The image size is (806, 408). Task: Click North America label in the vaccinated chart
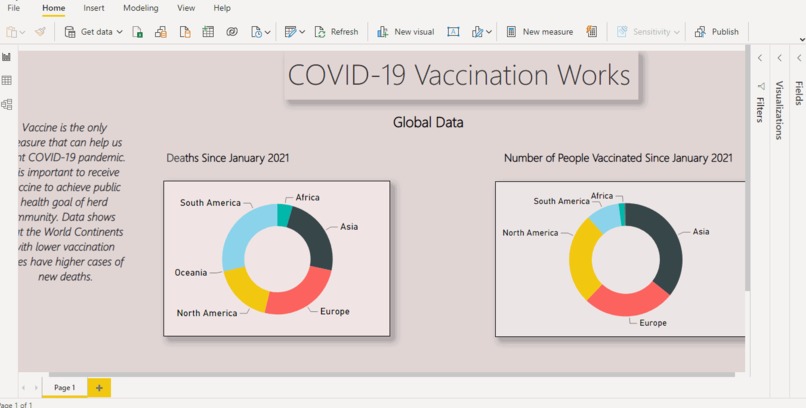(530, 233)
